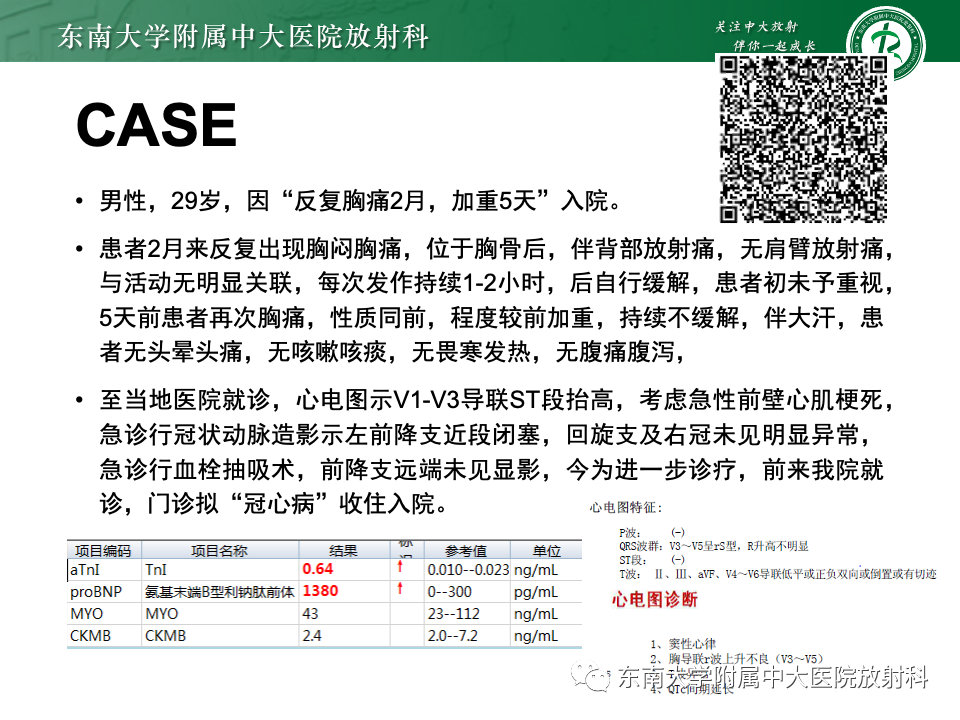Click the T波 Ⅱ、Ⅲ、aVF line
Image resolution: width=960 pixels, height=720 pixels.
[x=778, y=574]
